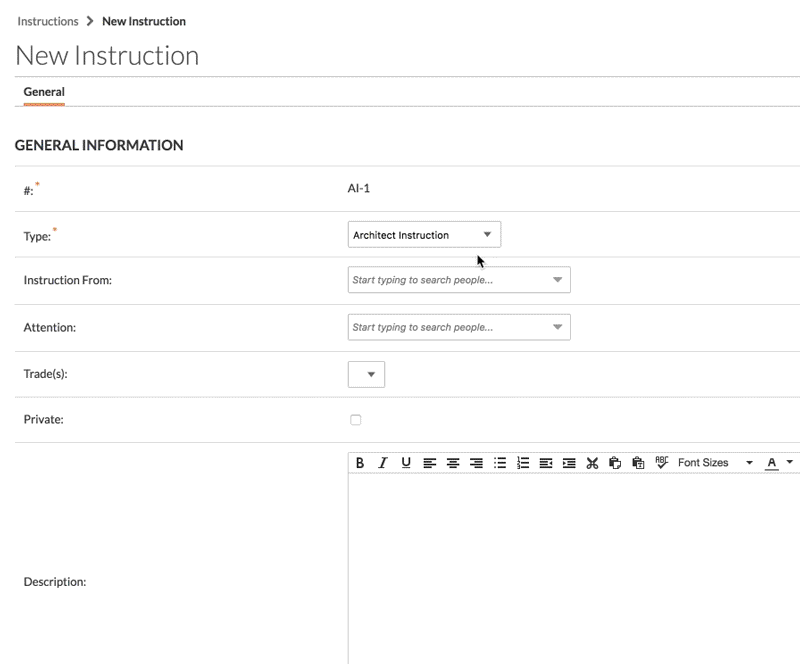
Task: Open the Font Sizes dropdown
Action: pyautogui.click(x=714, y=463)
